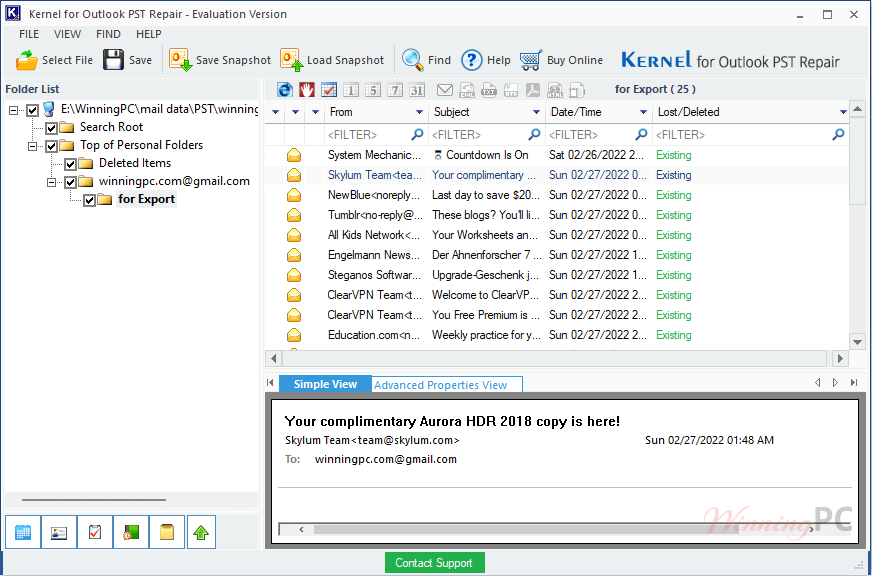
Task: Select the Steganos Software Upgrade-Geschenk email
Action: point(557,275)
